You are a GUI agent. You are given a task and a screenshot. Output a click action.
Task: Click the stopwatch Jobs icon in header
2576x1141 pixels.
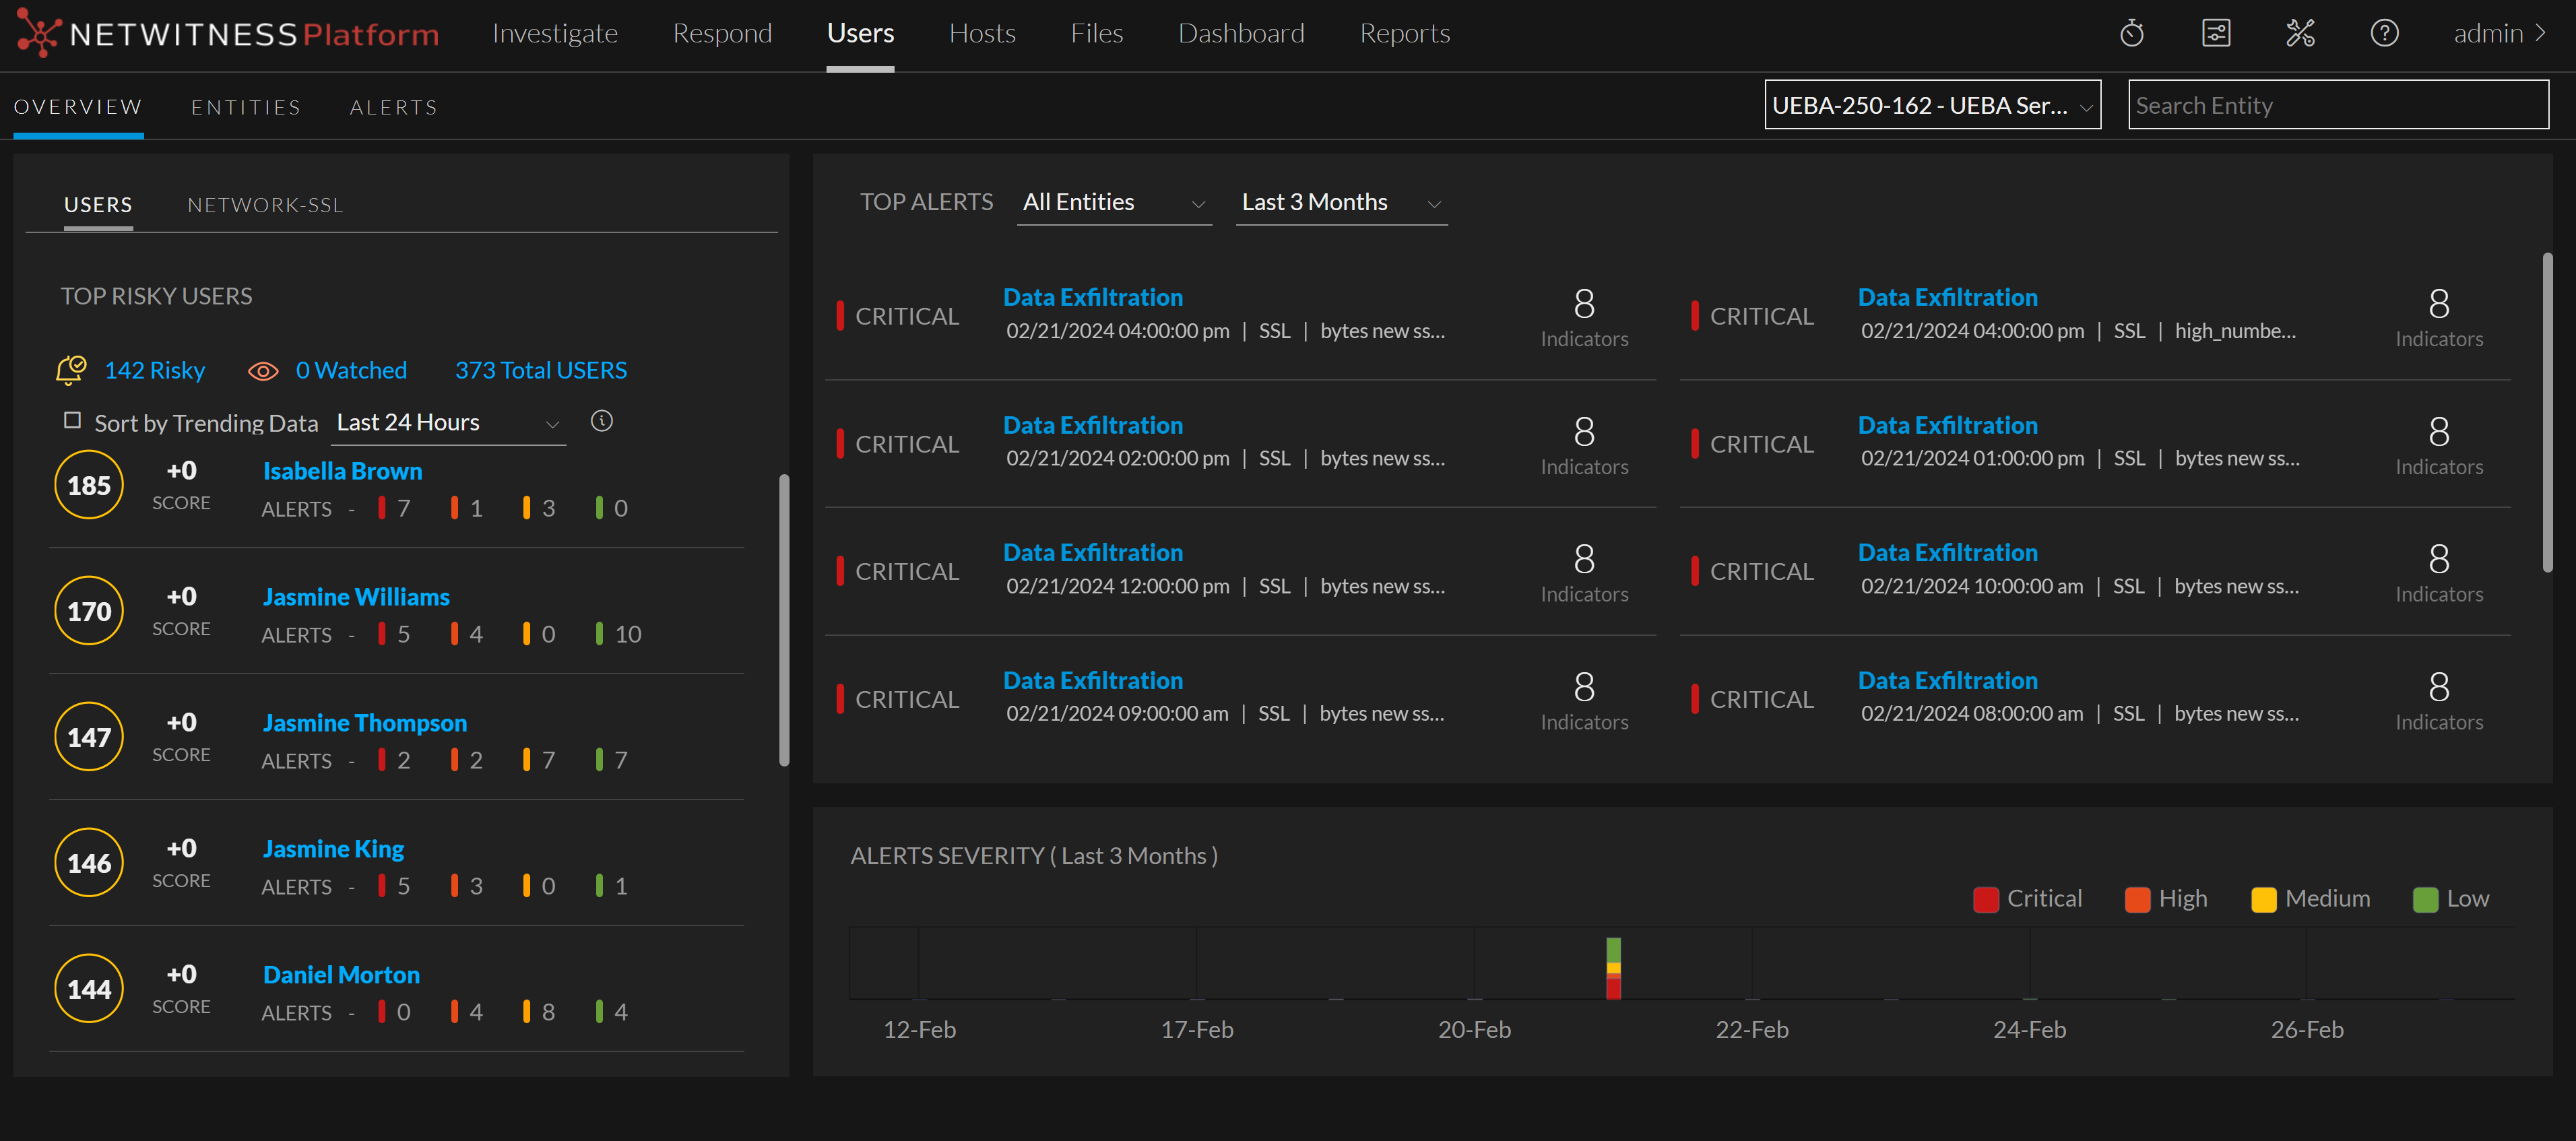coord(2131,33)
